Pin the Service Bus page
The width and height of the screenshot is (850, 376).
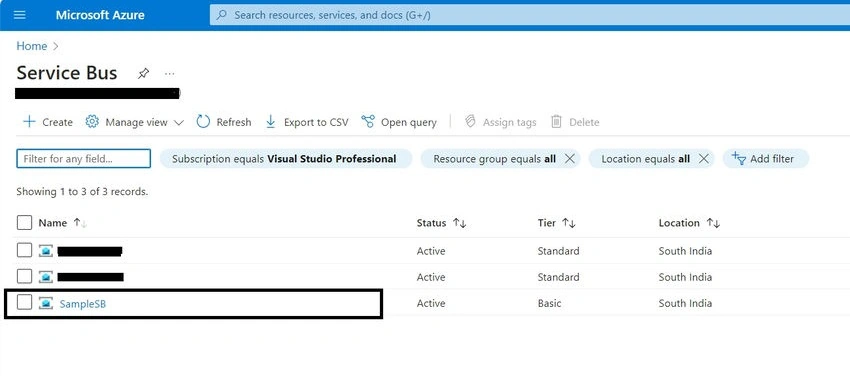click(x=143, y=73)
